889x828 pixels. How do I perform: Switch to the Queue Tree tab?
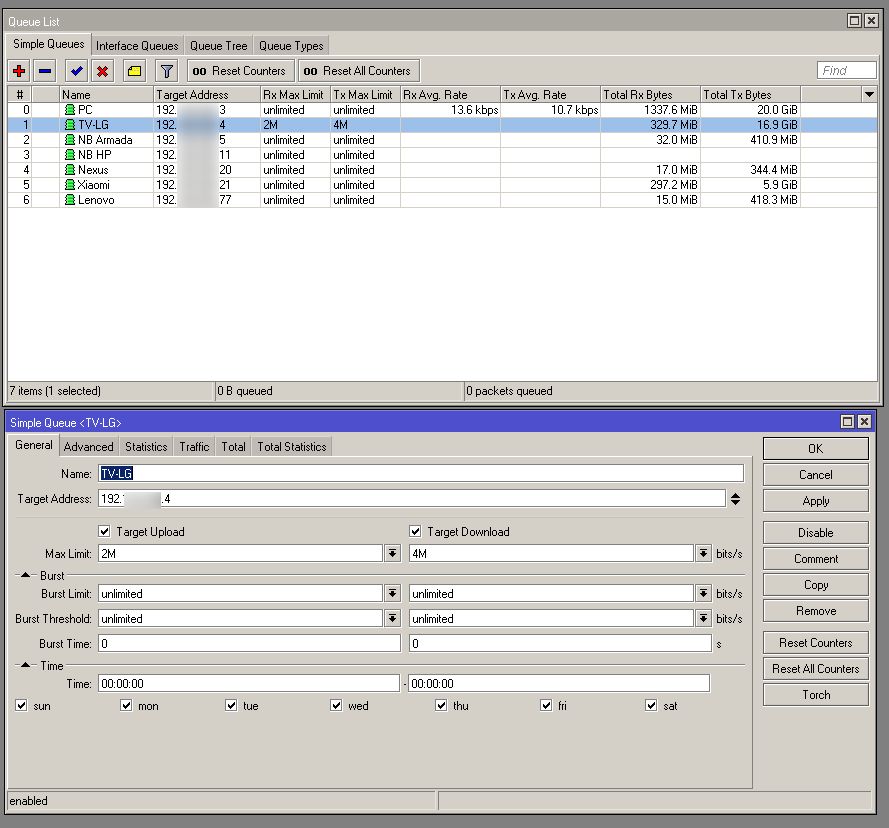click(218, 46)
